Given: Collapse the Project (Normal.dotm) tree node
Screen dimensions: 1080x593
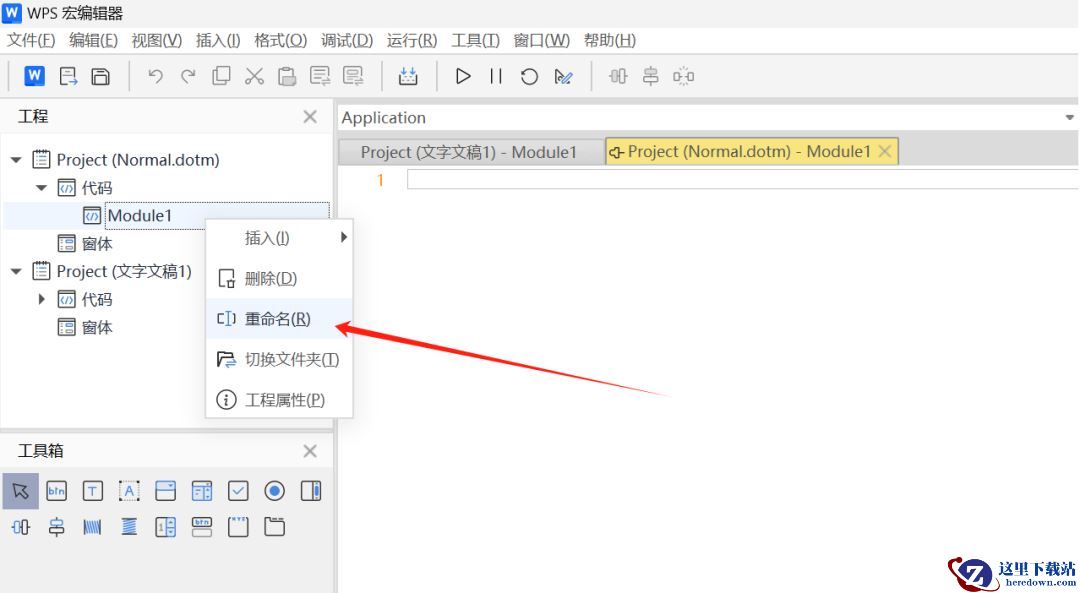Looking at the screenshot, I should coord(16,160).
